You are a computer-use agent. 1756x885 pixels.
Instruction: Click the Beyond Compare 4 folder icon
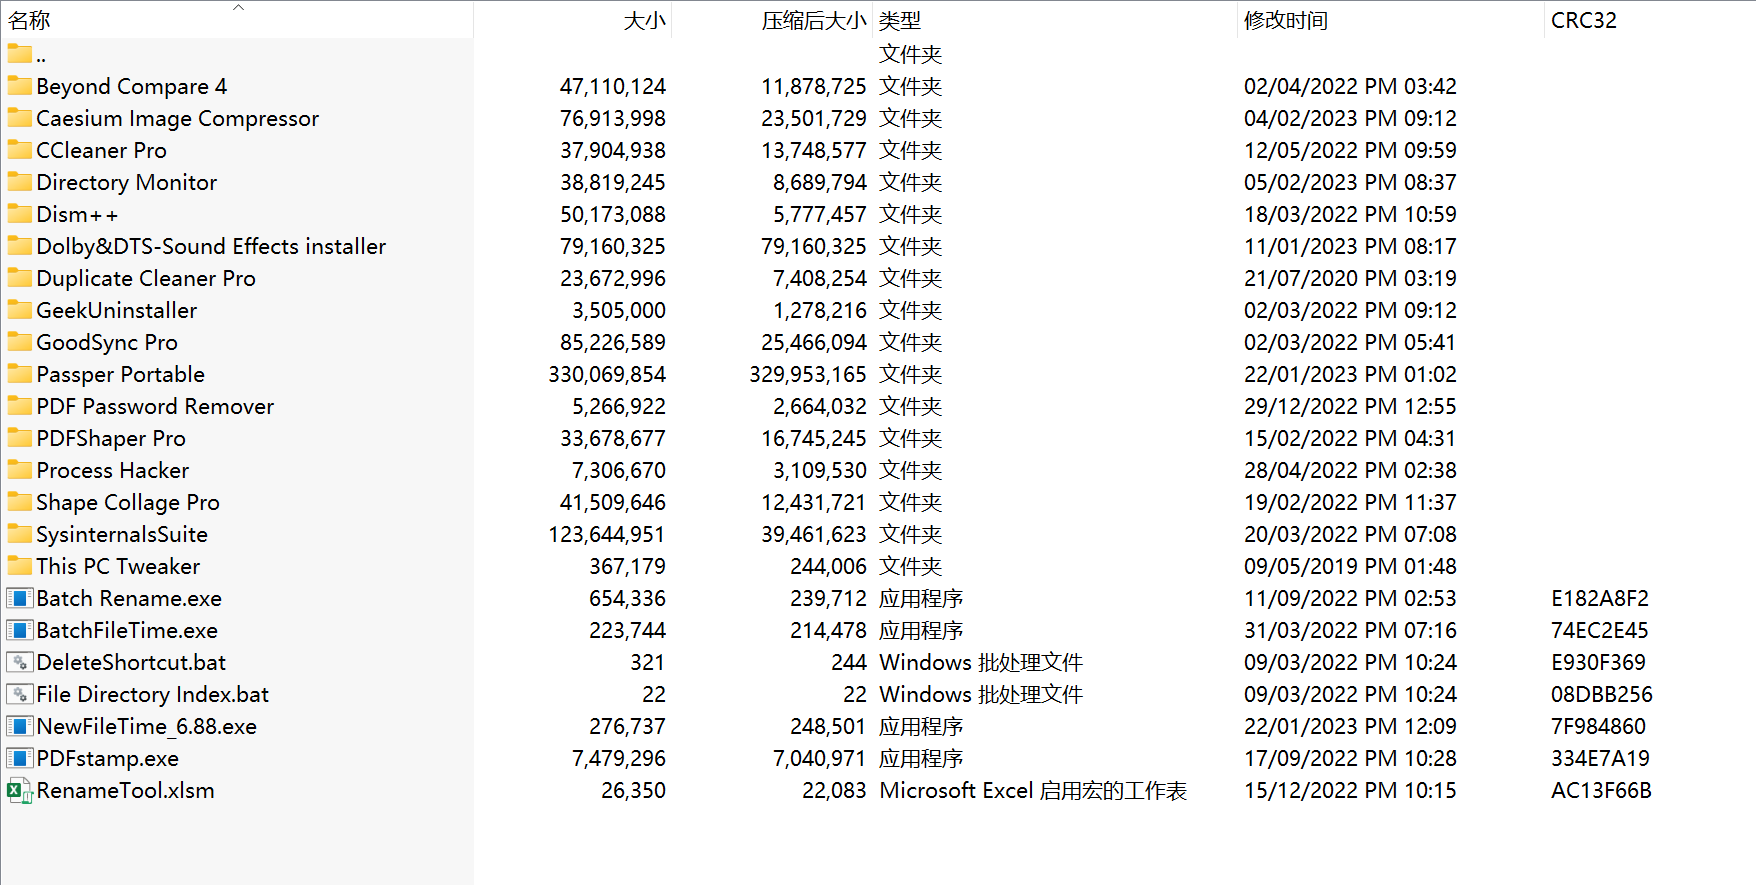click(x=19, y=85)
